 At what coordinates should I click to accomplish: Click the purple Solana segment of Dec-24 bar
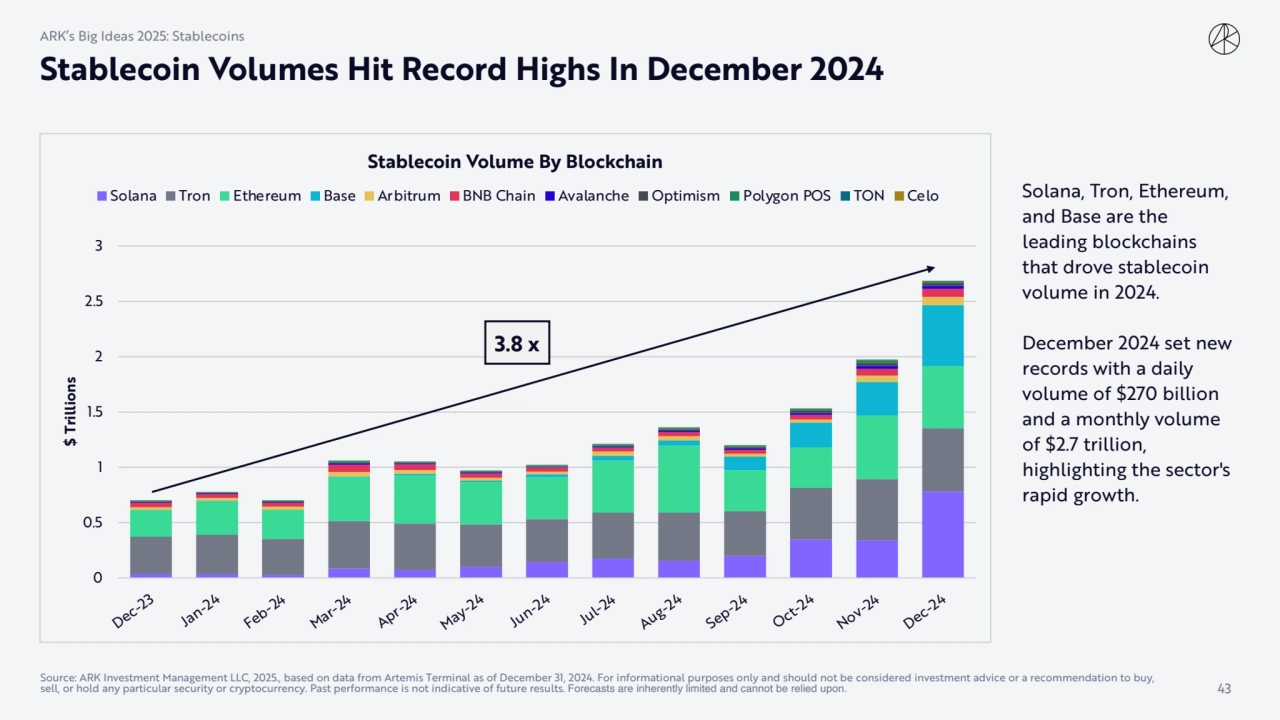(x=943, y=534)
